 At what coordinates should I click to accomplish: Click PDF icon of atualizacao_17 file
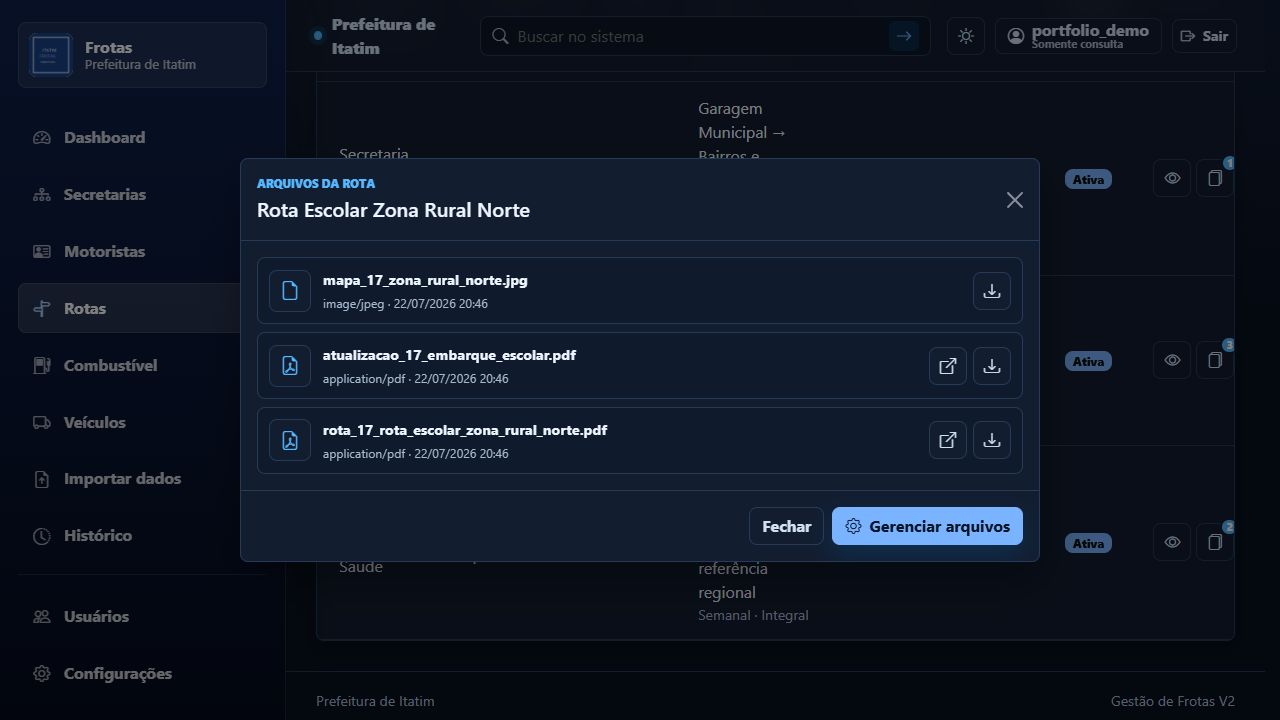tap(290, 366)
